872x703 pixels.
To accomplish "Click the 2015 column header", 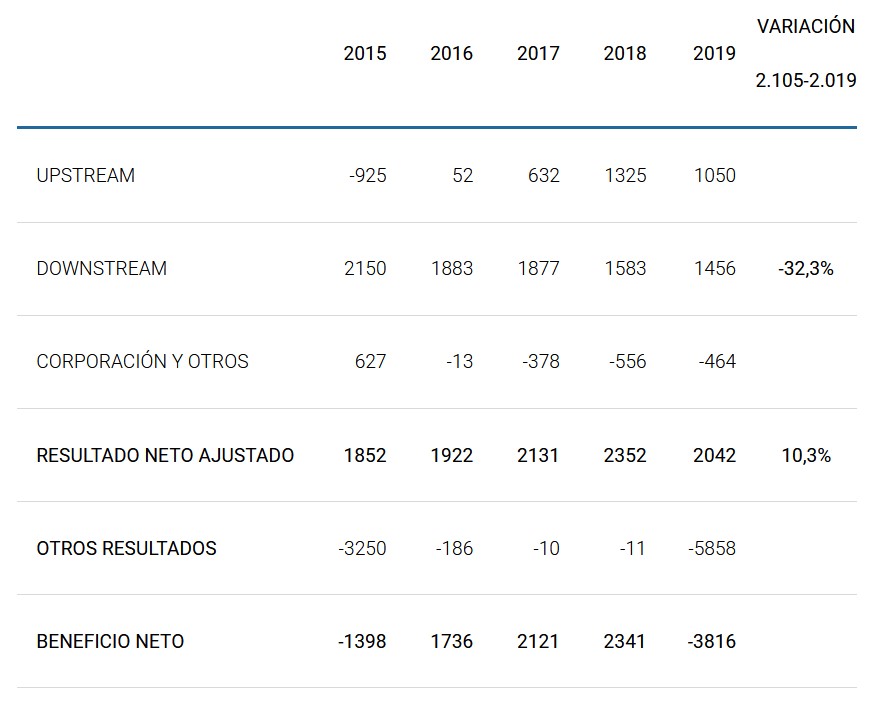I will point(364,54).
